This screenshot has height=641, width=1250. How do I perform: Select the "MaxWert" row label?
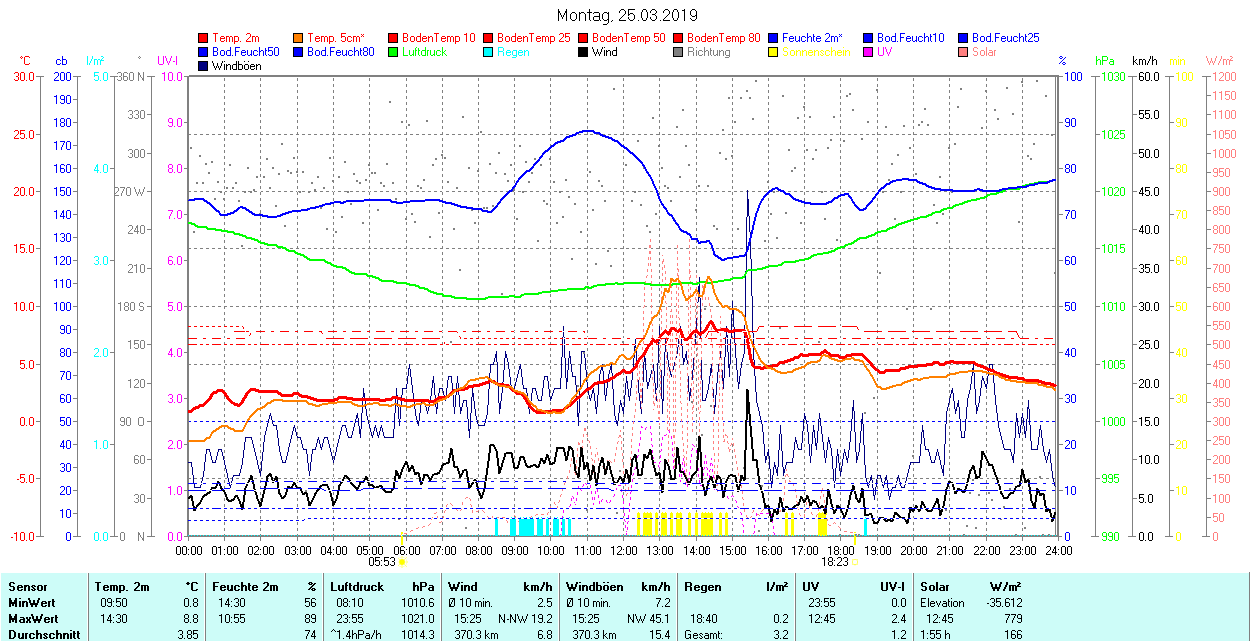click(x=32, y=619)
